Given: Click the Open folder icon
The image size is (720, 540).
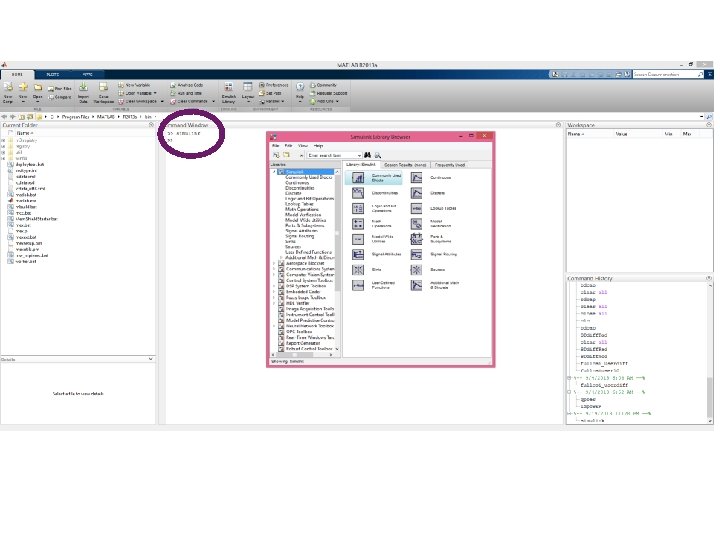Looking at the screenshot, I should [38, 87].
